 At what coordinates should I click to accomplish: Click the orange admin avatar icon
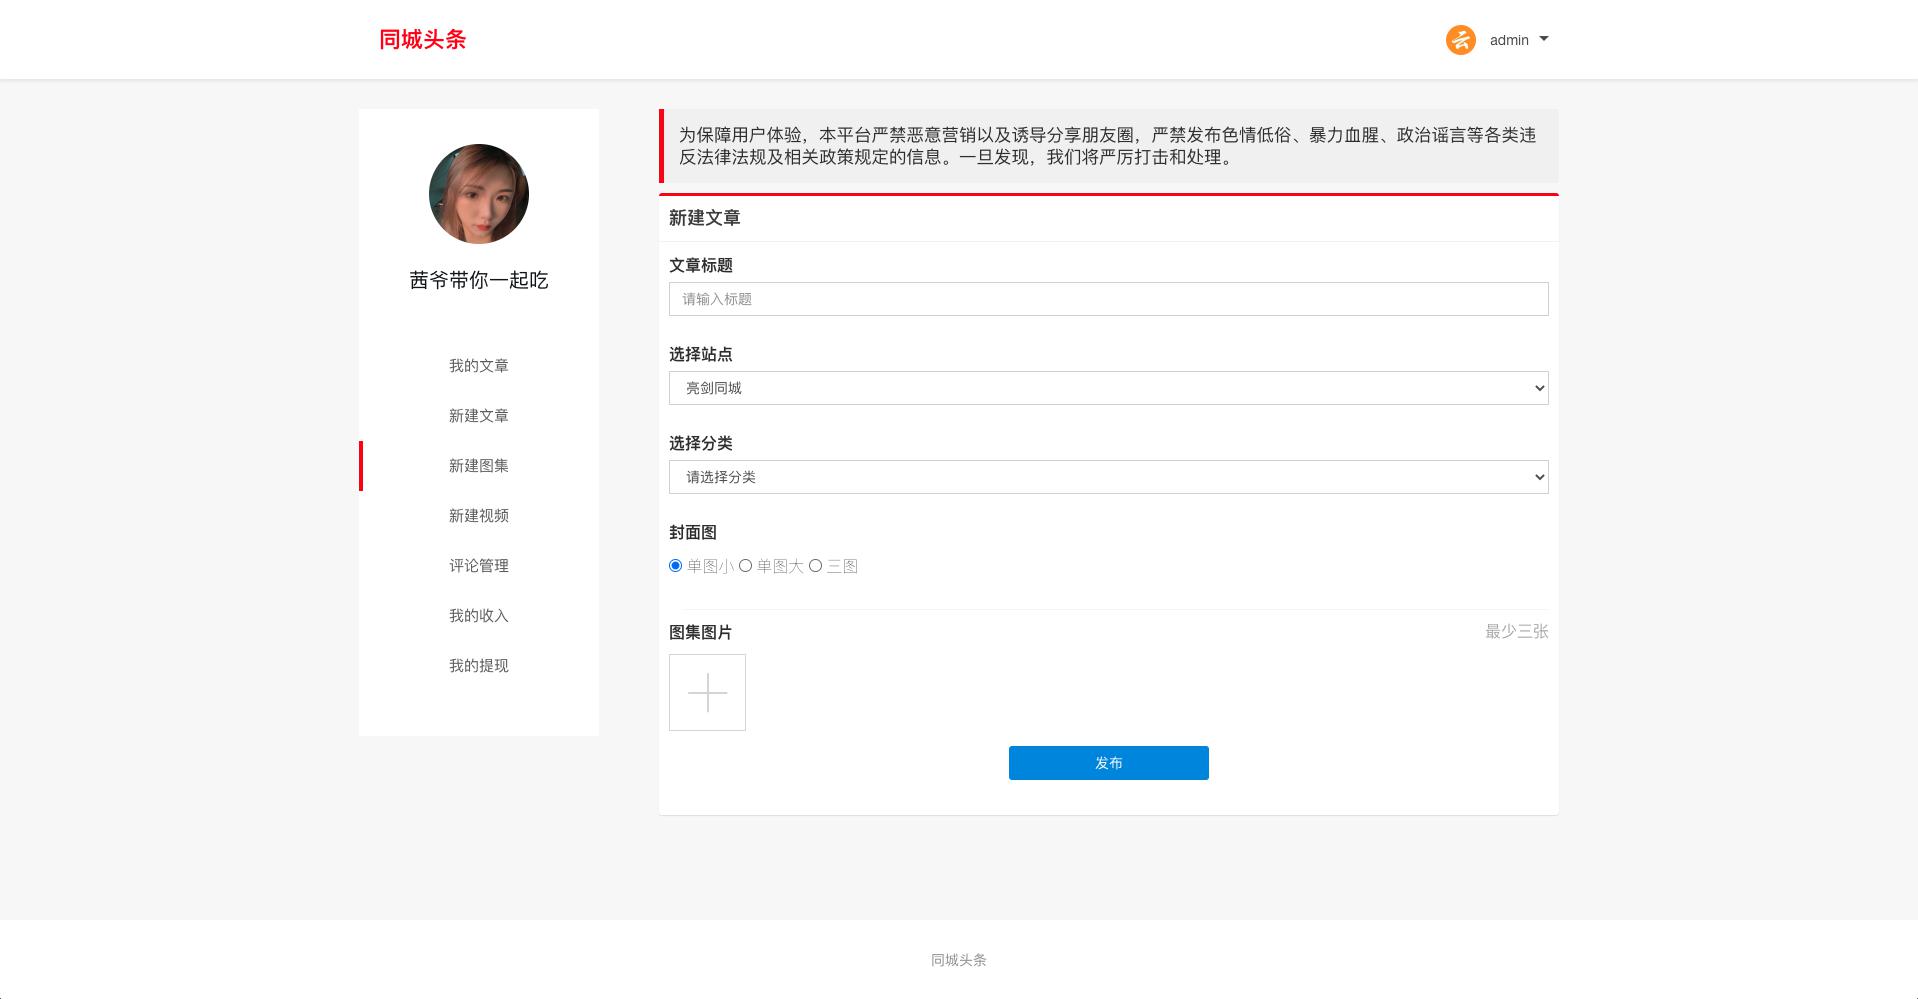pyautogui.click(x=1460, y=40)
